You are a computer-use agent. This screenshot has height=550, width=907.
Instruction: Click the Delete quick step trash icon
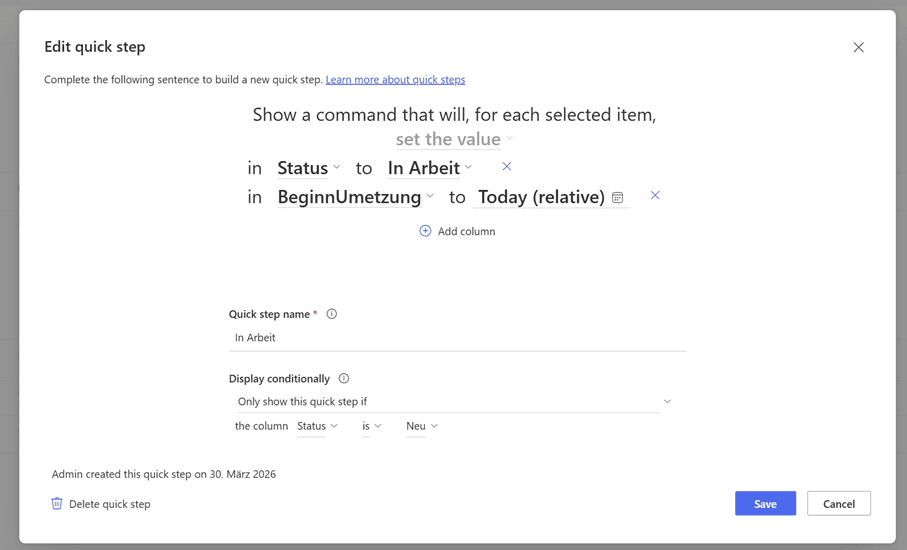point(57,504)
